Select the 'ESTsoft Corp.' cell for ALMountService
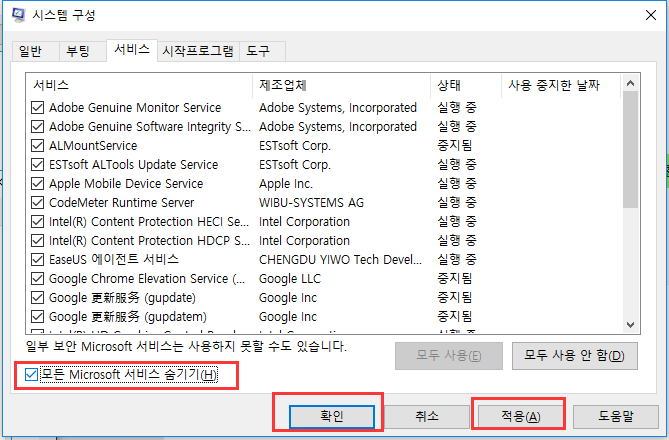Viewport: 669px width, 440px height. pyautogui.click(x=295, y=146)
